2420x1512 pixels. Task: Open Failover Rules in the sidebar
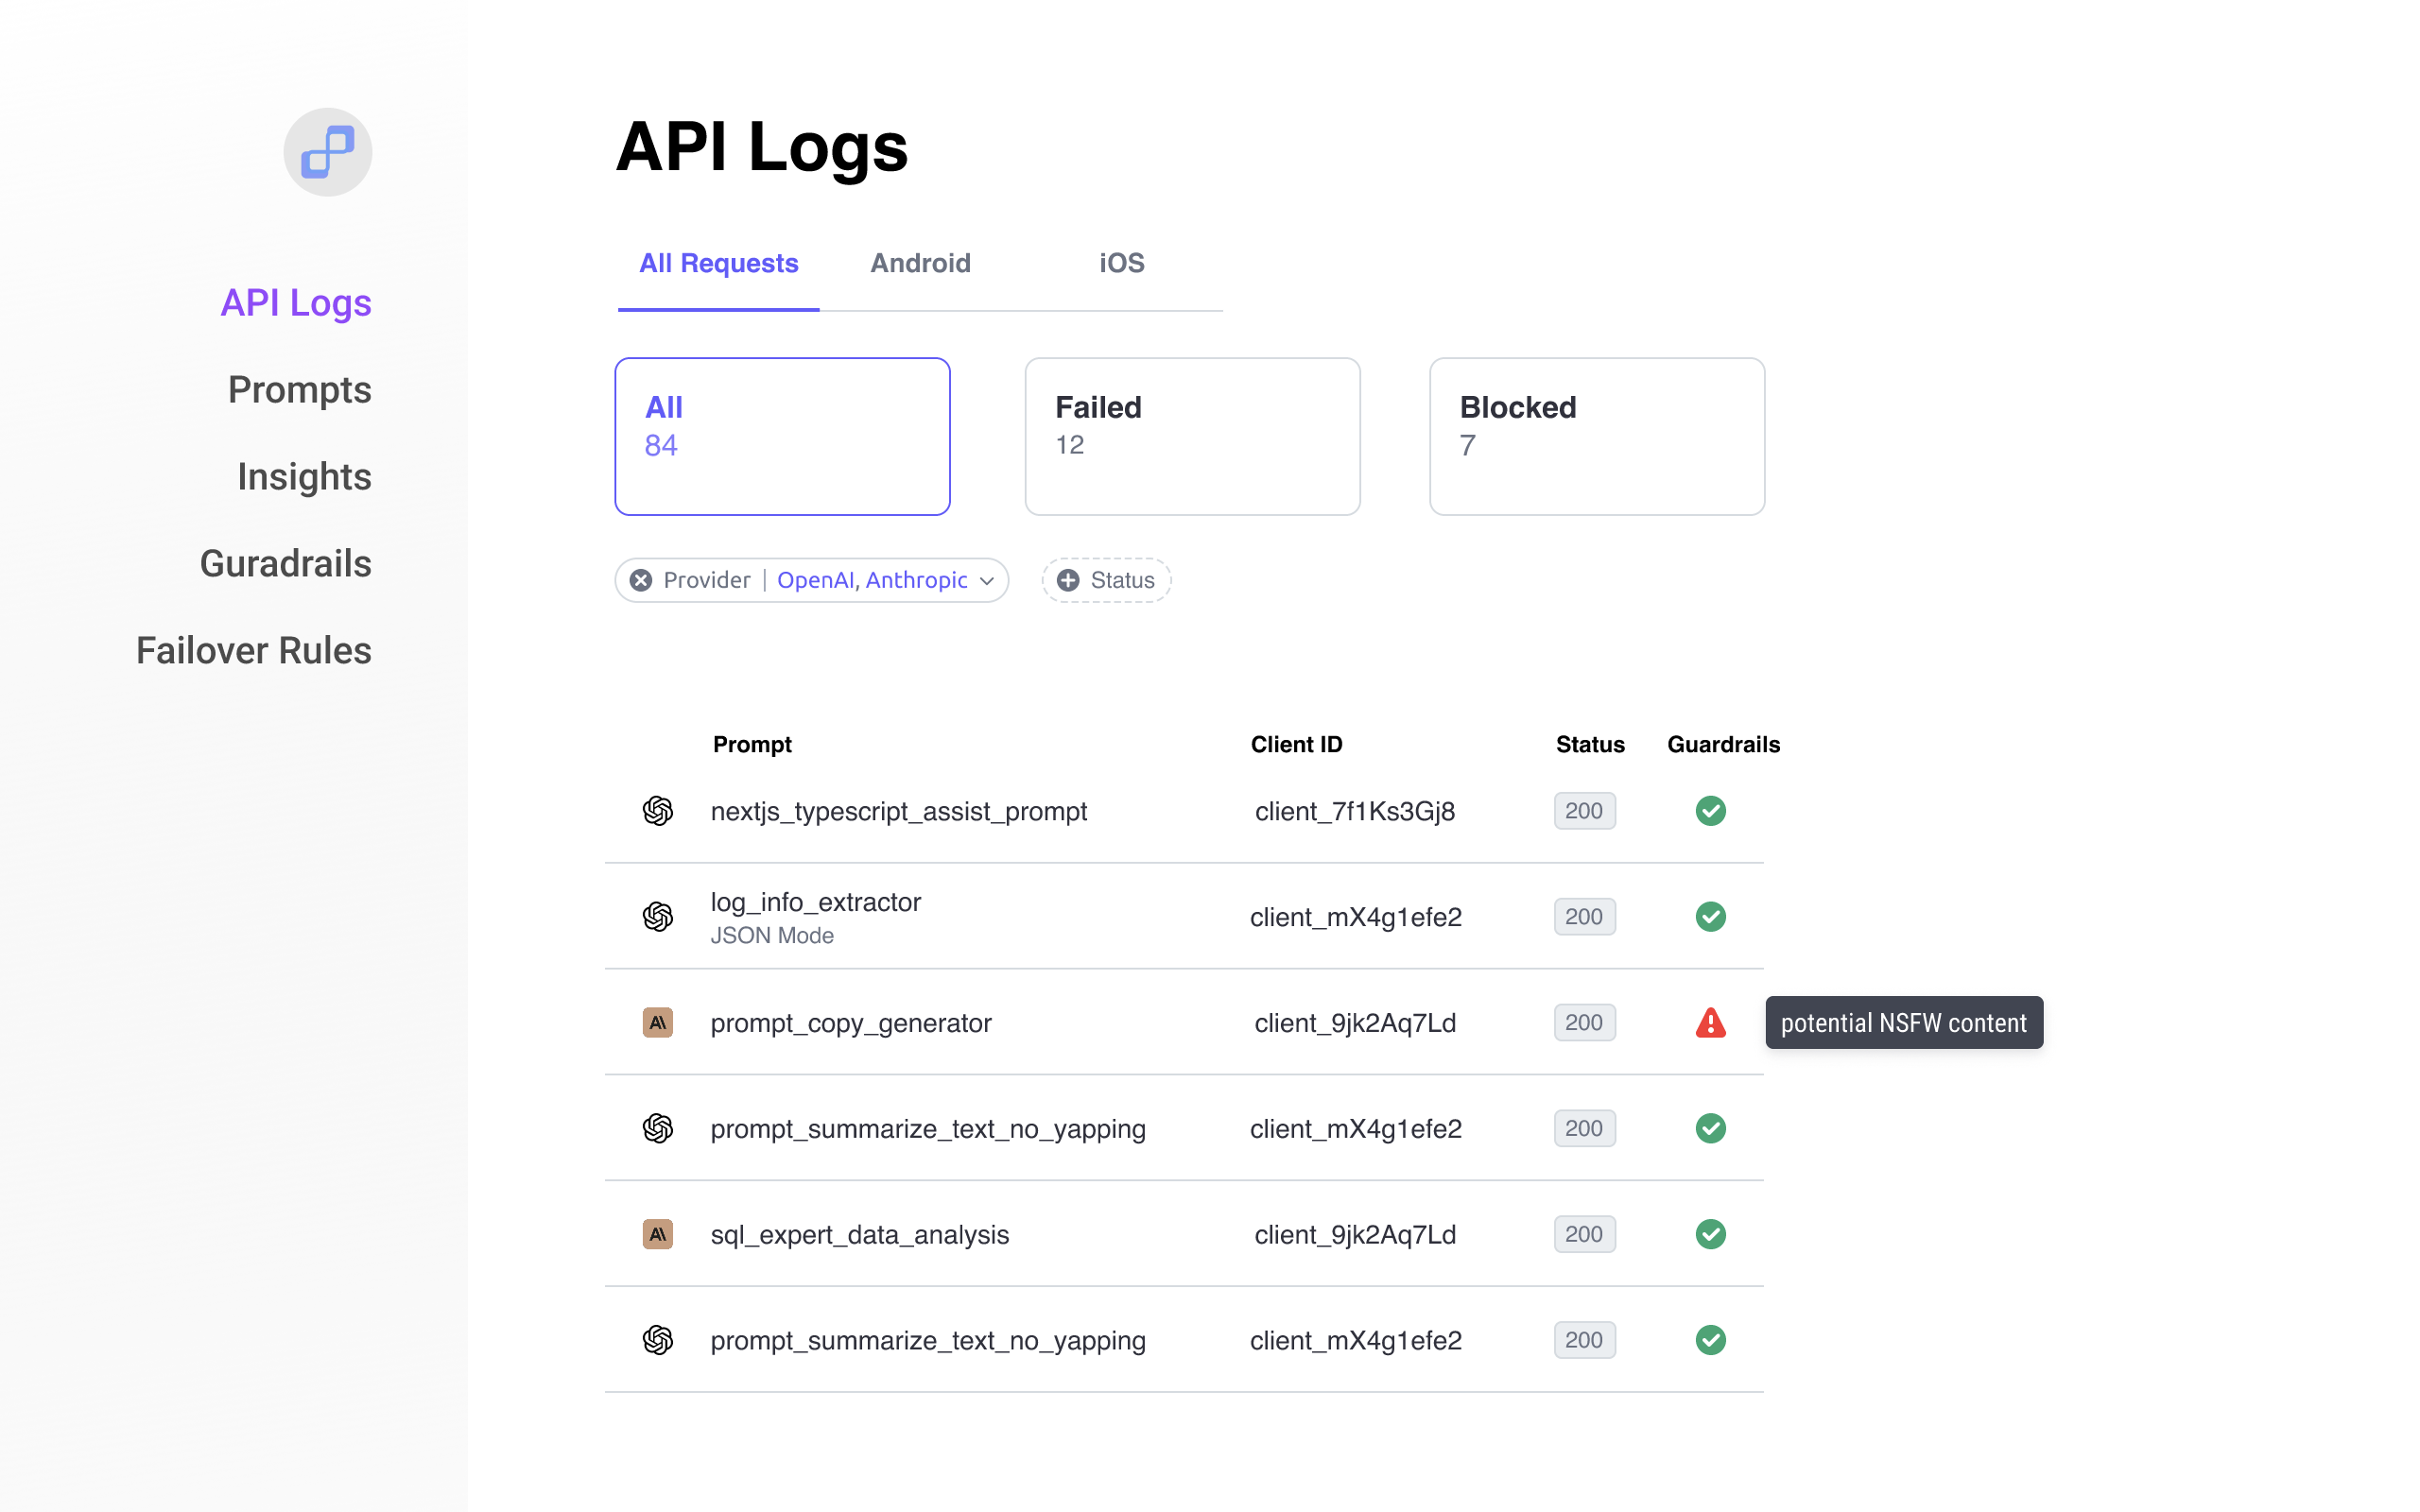pos(253,650)
